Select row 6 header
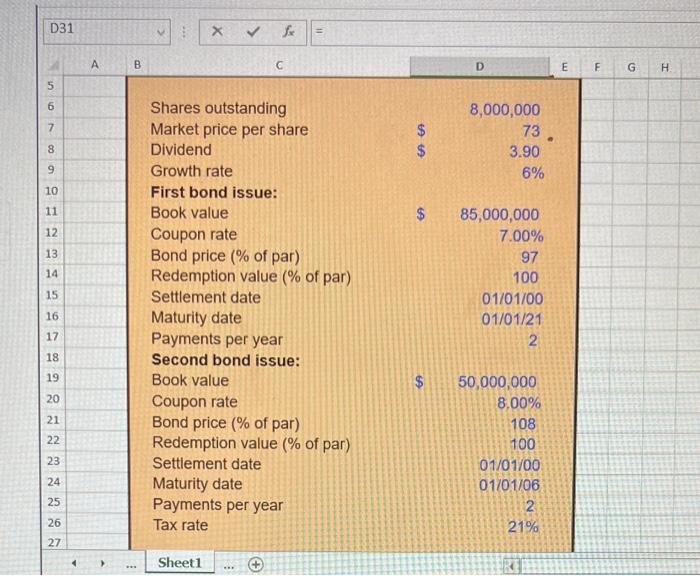This screenshot has width=700, height=576. tap(51, 106)
